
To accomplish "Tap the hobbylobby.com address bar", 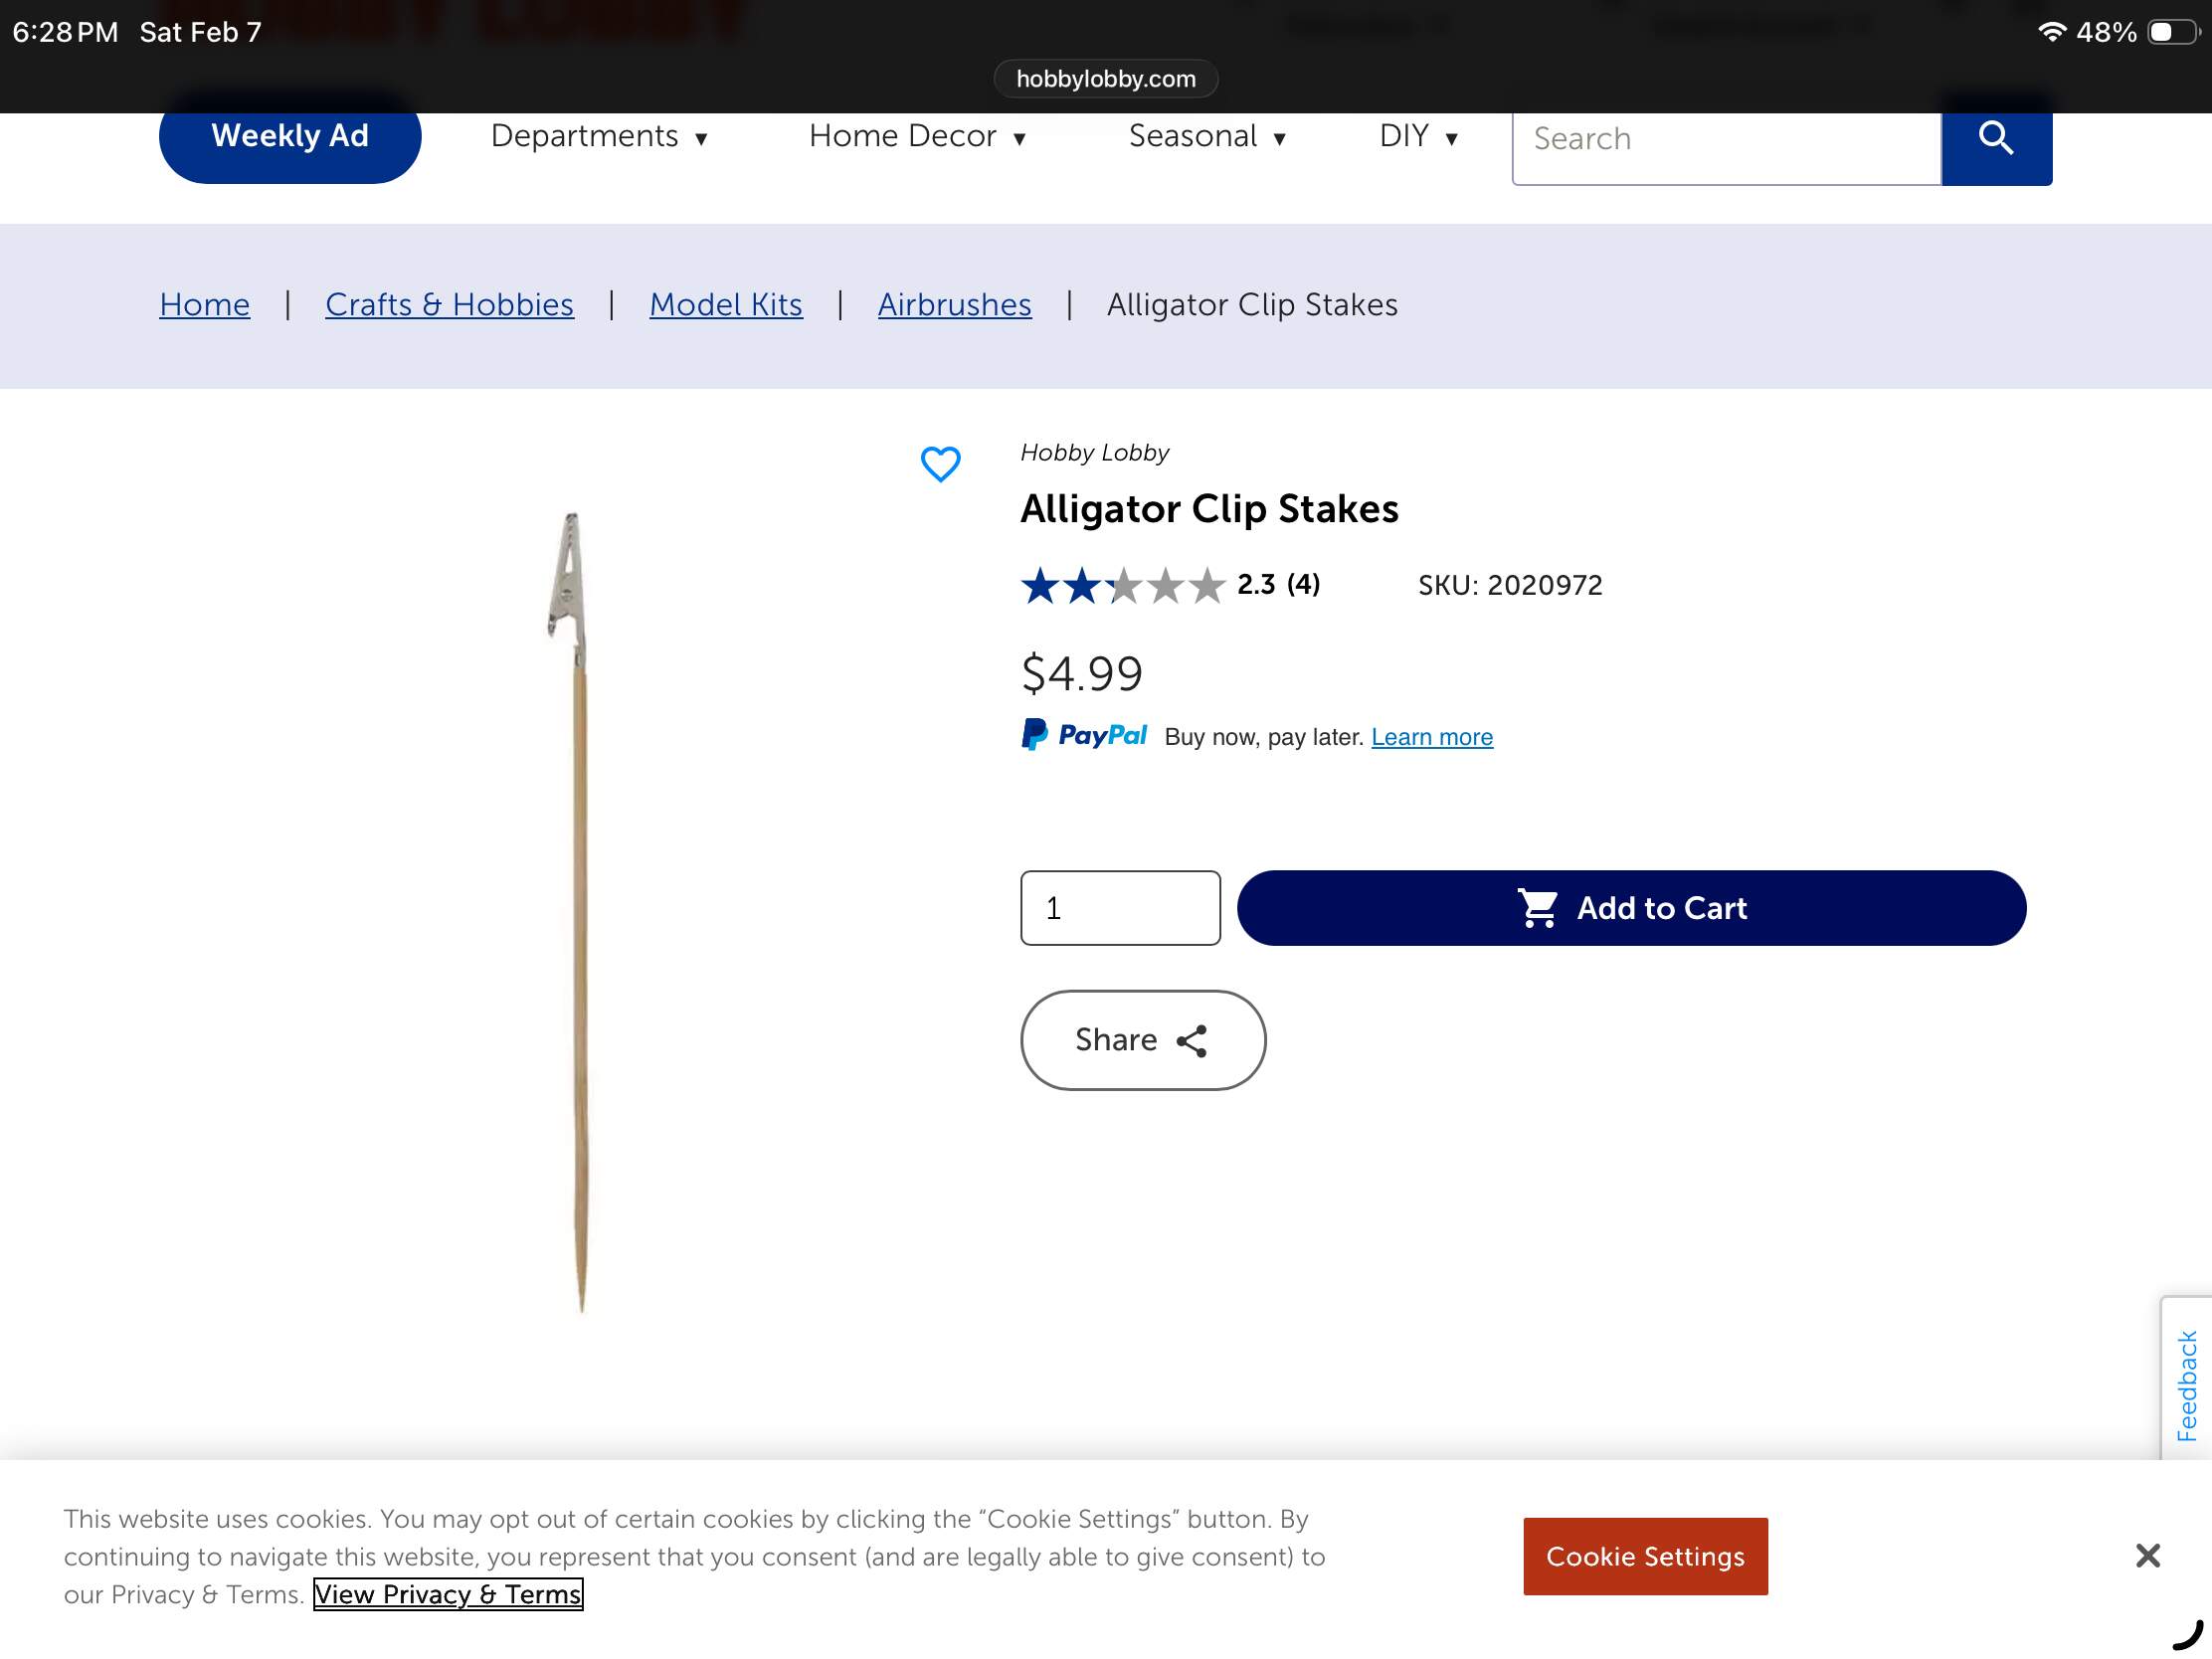I will pyautogui.click(x=1105, y=79).
